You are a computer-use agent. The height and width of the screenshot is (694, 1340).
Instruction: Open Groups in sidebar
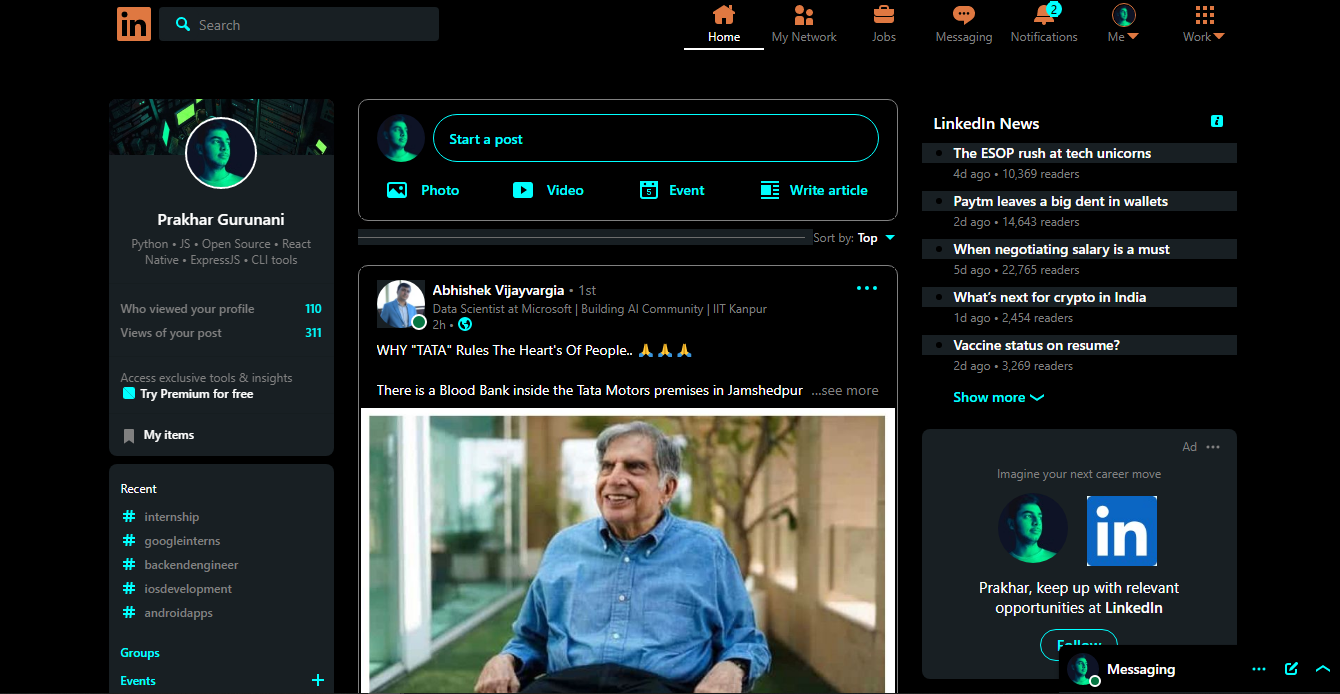pos(140,653)
